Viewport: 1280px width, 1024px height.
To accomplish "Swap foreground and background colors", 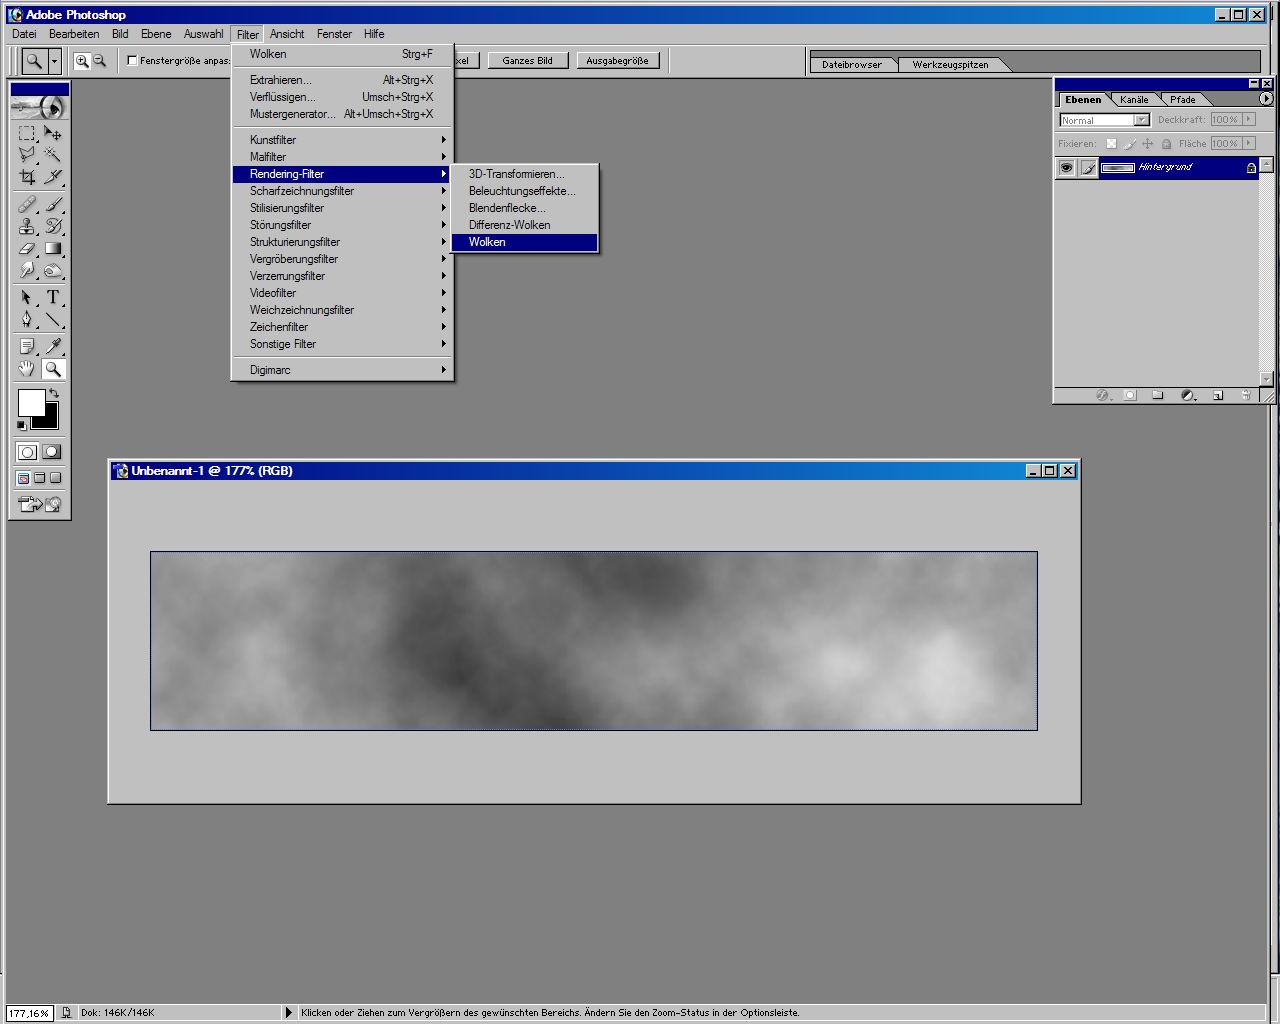I will tap(54, 393).
